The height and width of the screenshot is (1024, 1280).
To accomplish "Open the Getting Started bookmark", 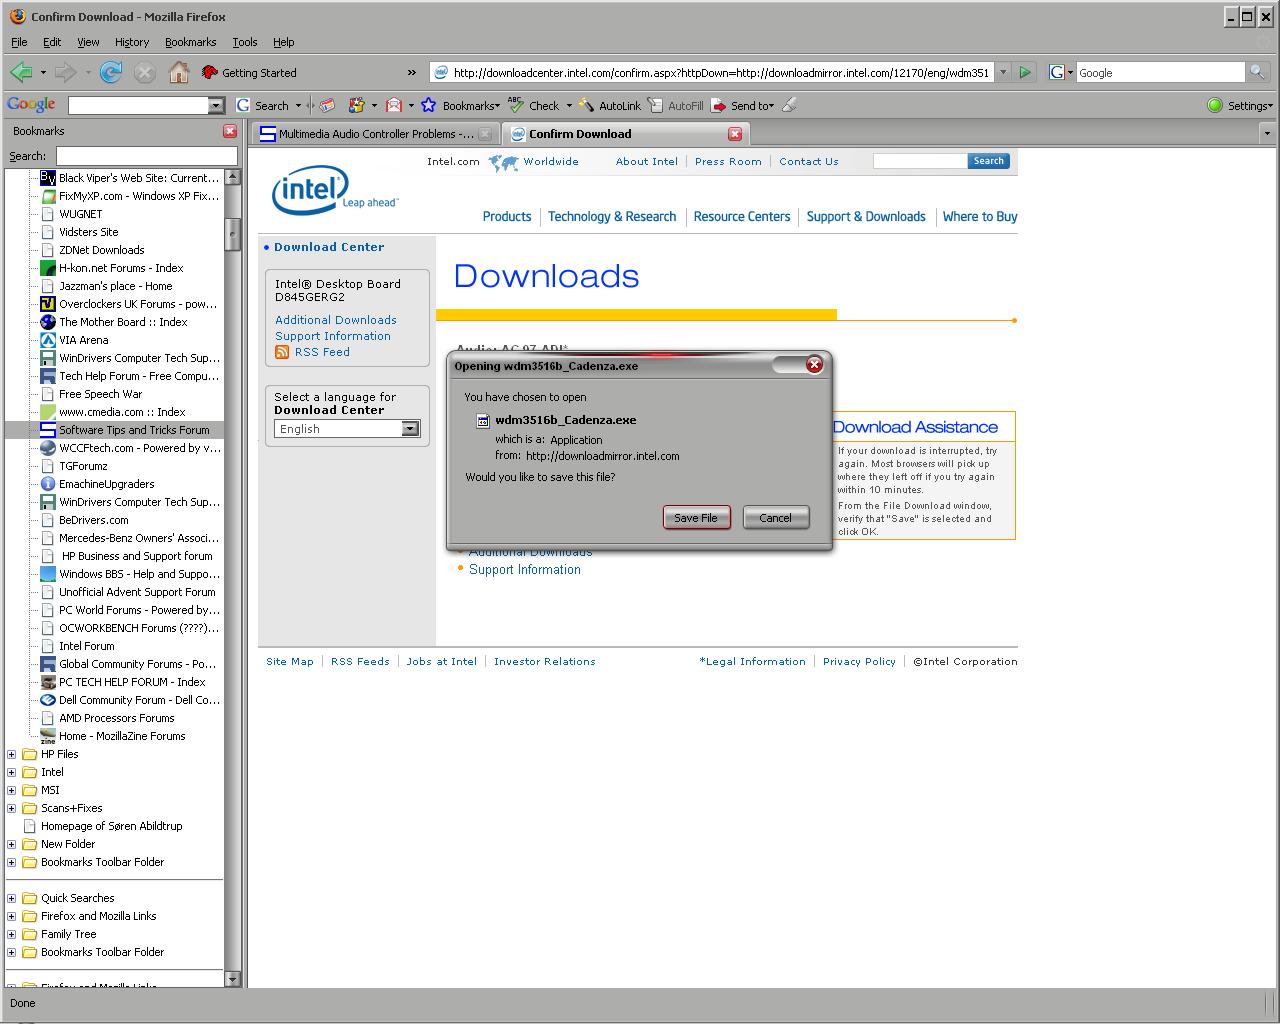I will tap(249, 73).
